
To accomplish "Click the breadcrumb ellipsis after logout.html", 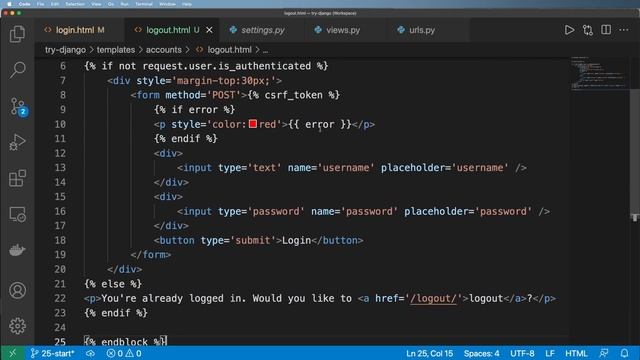I will click(265, 50).
